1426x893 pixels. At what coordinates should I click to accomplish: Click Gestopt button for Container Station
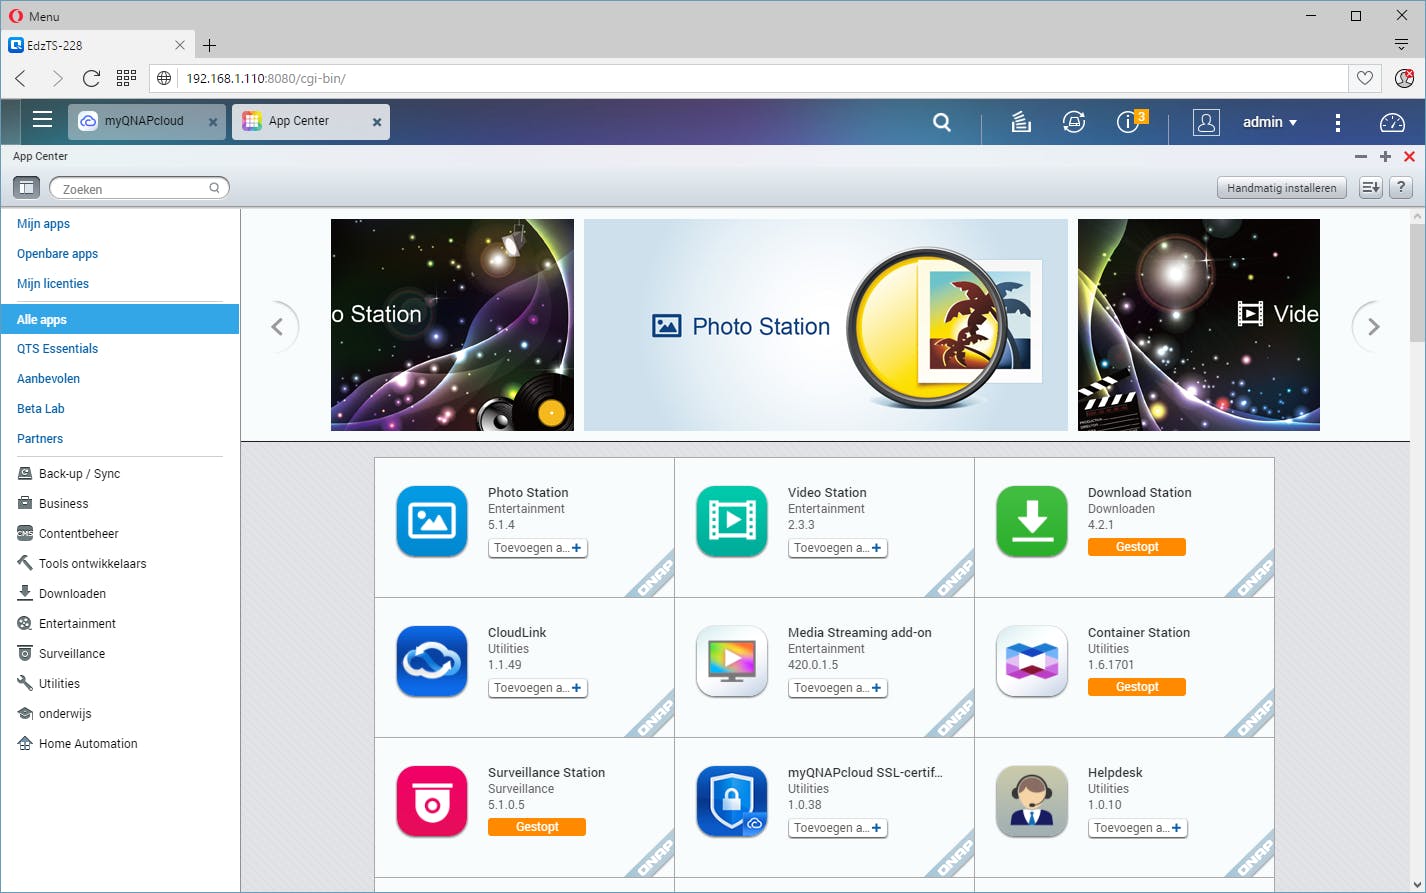(1137, 687)
